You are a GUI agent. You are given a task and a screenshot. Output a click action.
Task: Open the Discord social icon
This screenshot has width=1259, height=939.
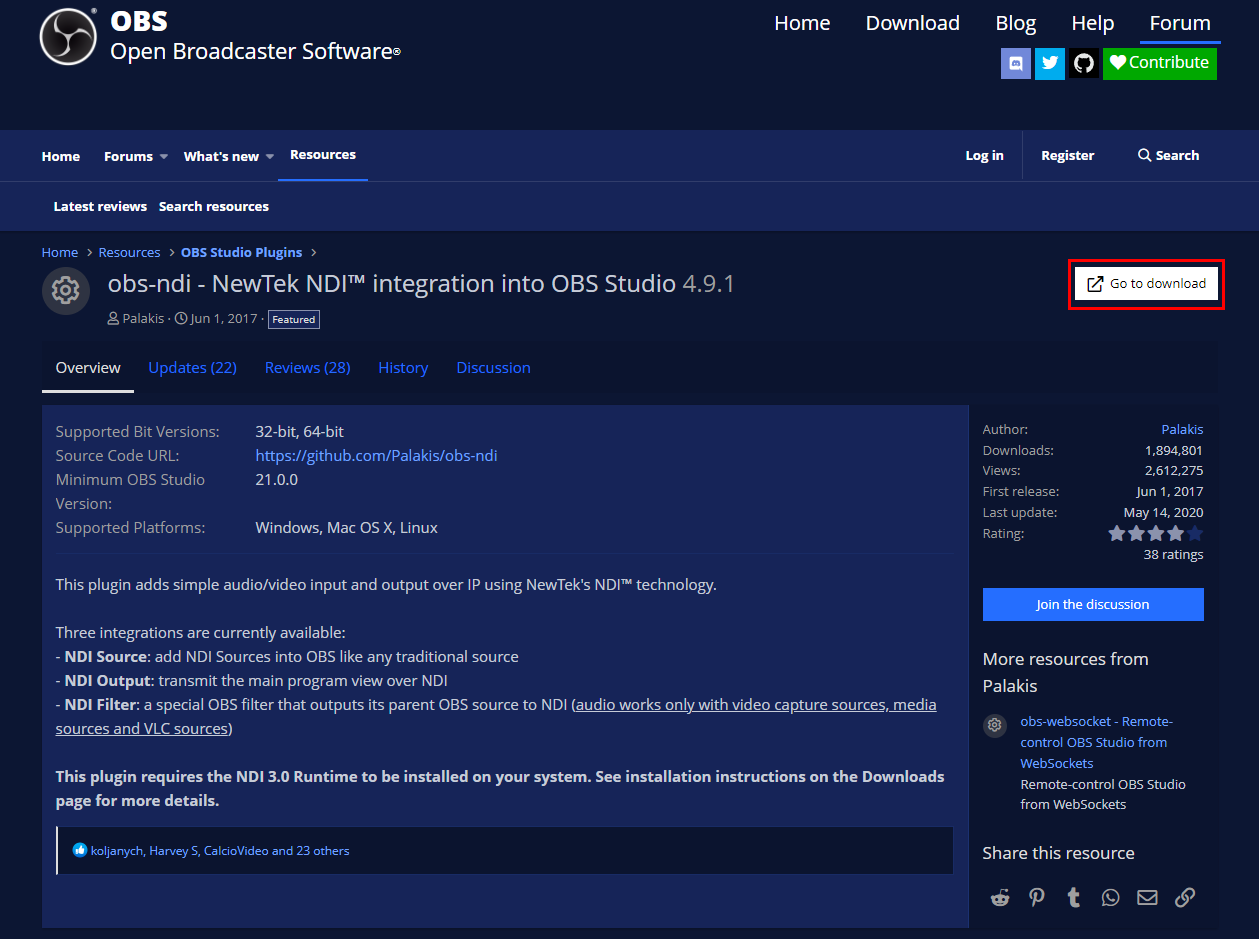tap(1016, 63)
